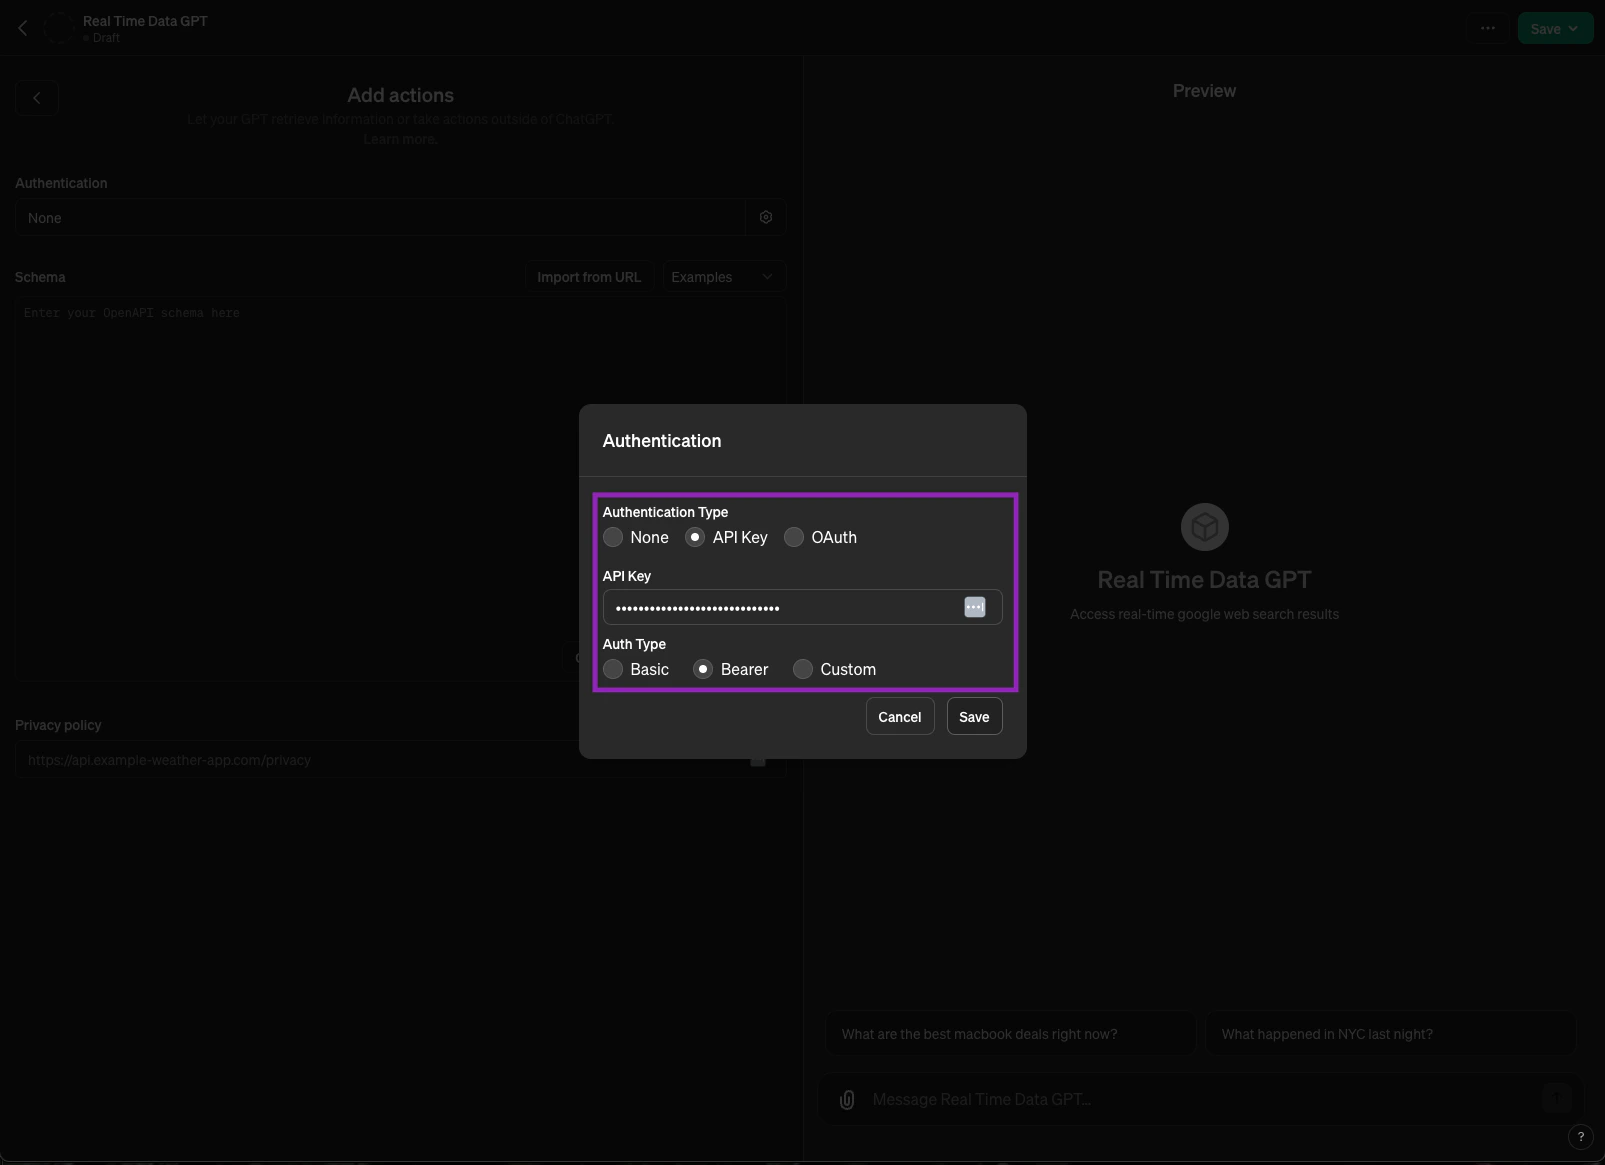Attach a file with the paperclip icon
Image resolution: width=1605 pixels, height=1165 pixels.
click(x=847, y=1100)
